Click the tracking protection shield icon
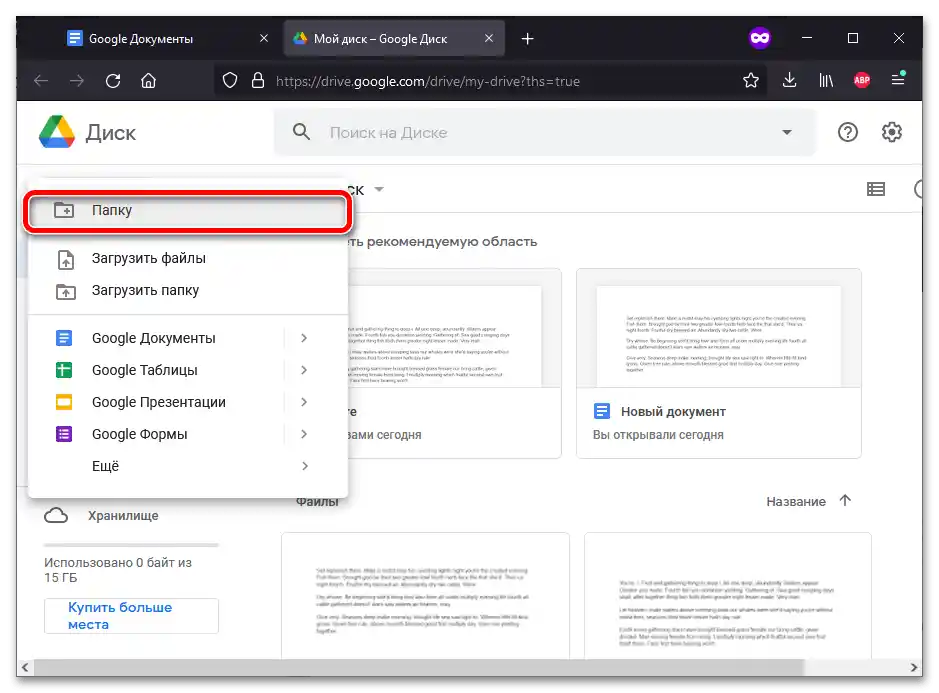This screenshot has width=939, height=693. pos(230,80)
